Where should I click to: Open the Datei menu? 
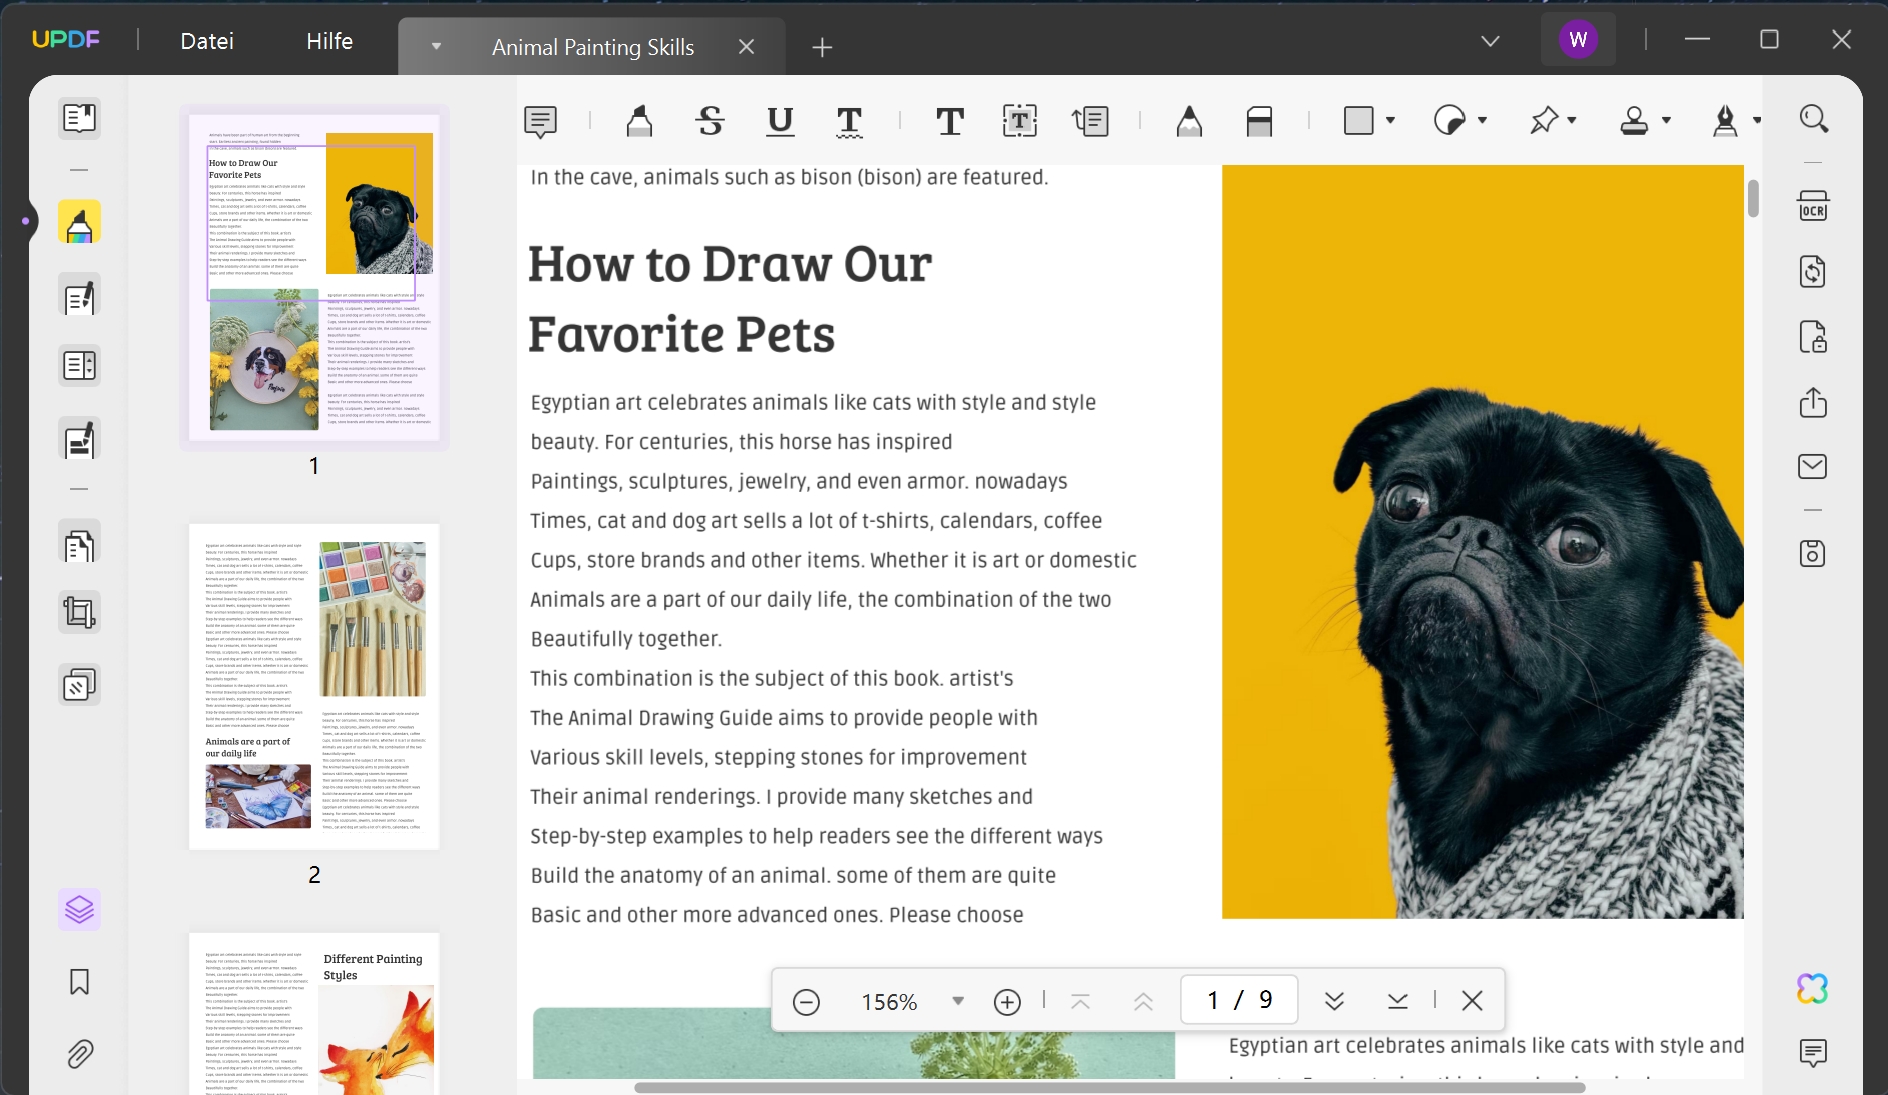tap(207, 41)
